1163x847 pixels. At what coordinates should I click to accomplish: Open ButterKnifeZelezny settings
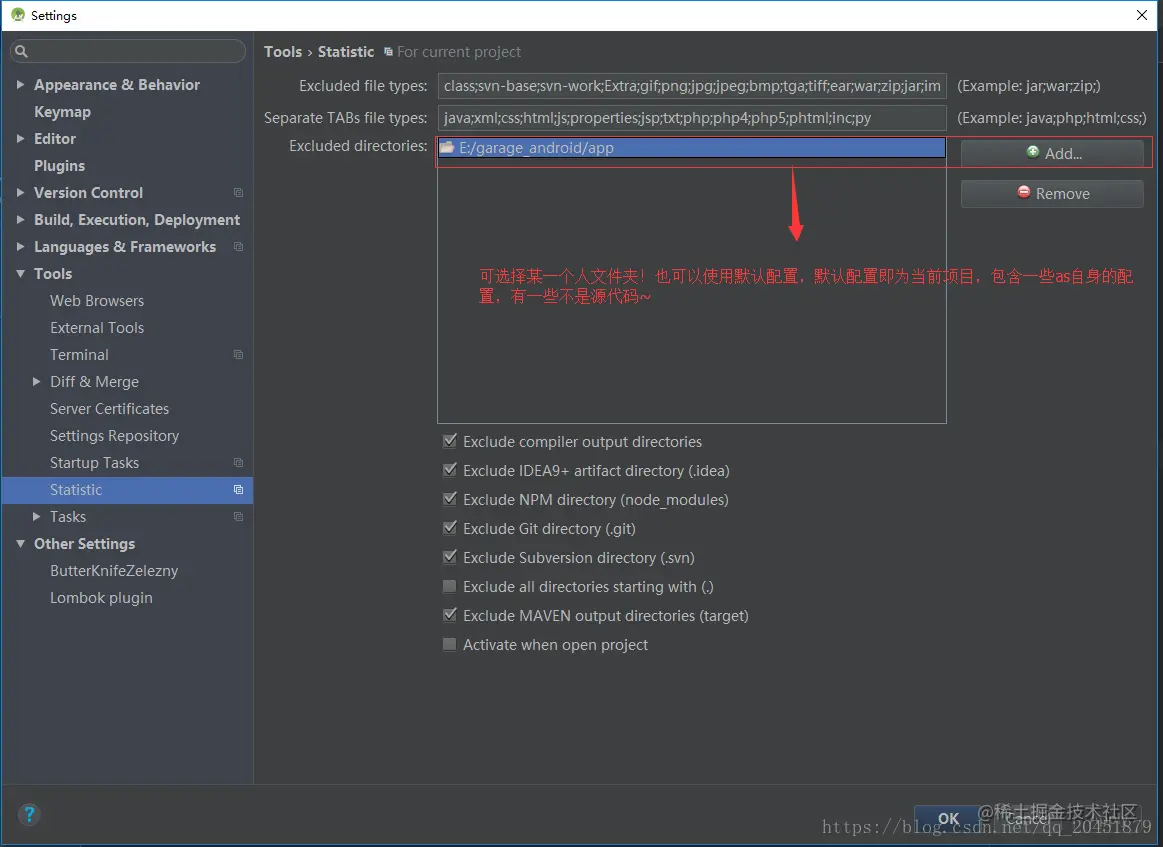pyautogui.click(x=114, y=571)
